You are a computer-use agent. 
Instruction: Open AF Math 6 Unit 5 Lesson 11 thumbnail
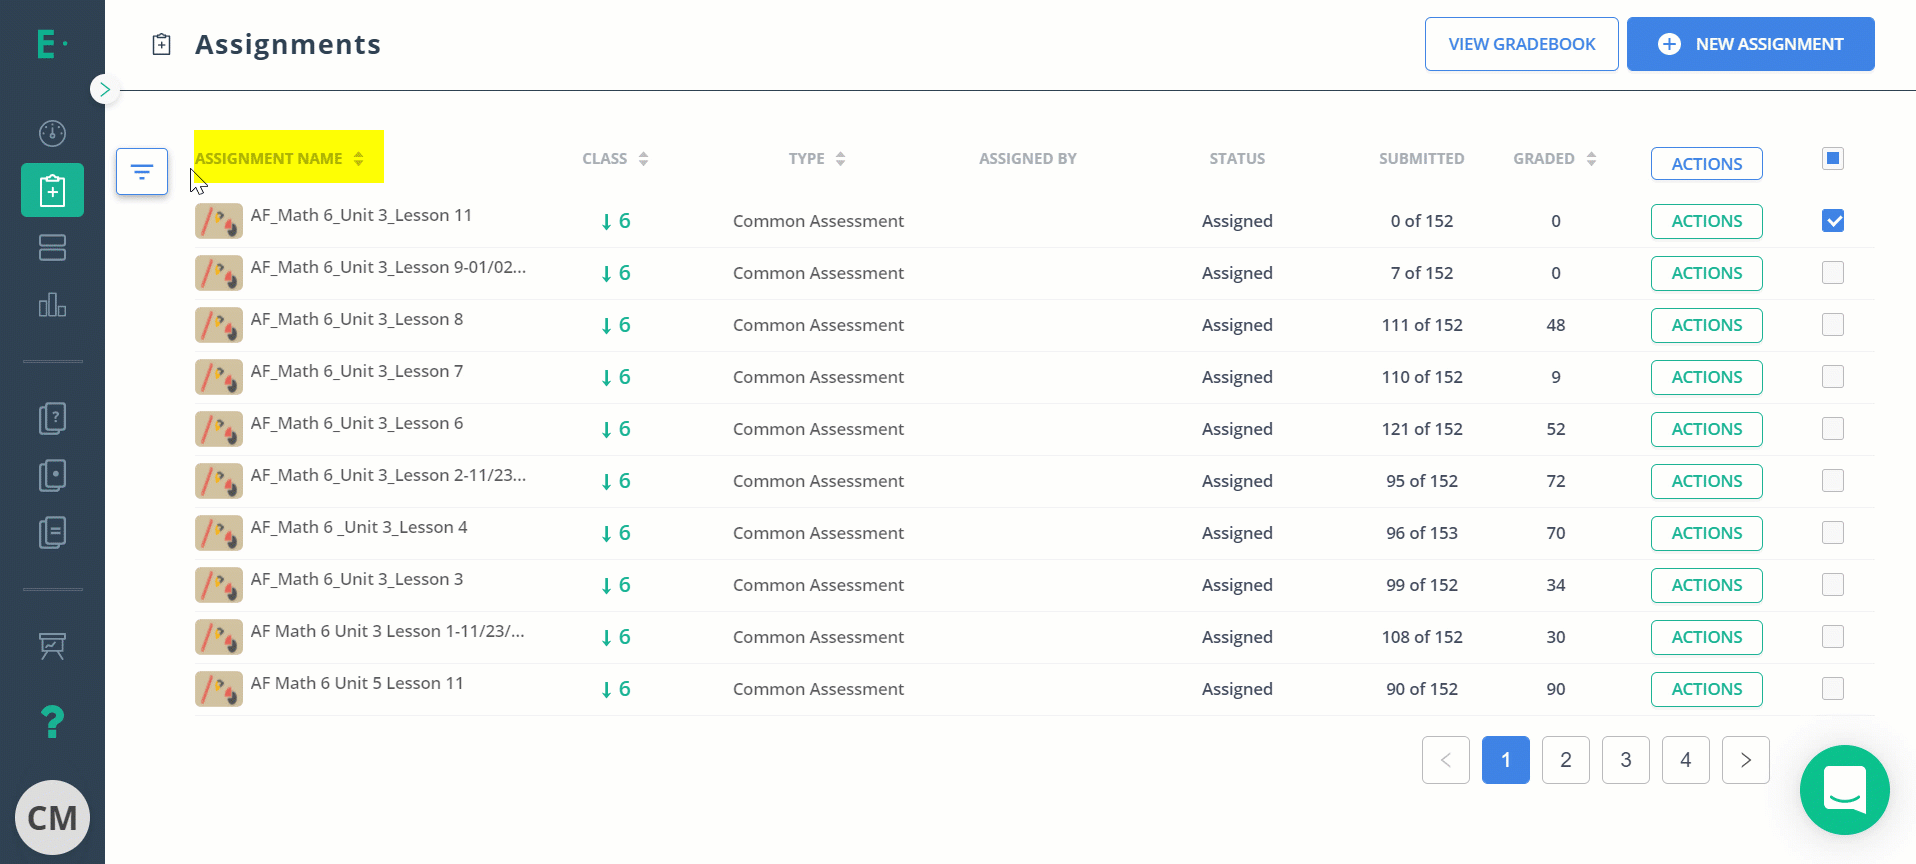coord(218,689)
